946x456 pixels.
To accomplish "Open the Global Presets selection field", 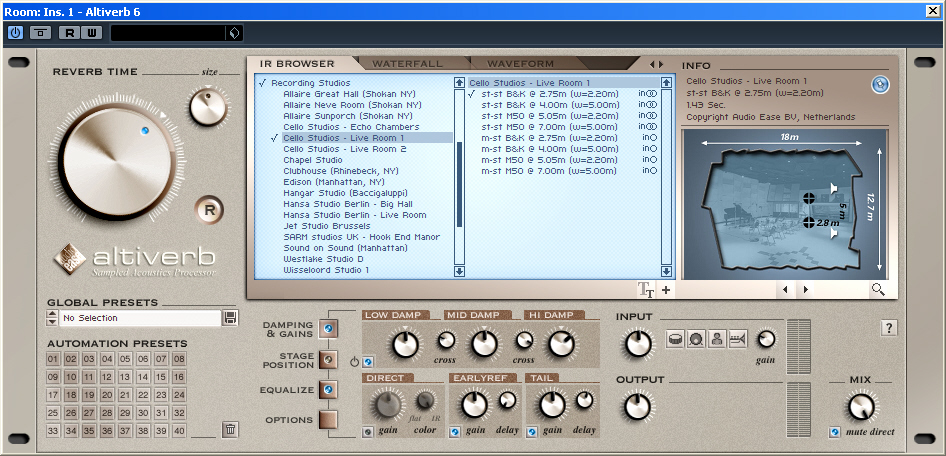I will click(x=140, y=318).
